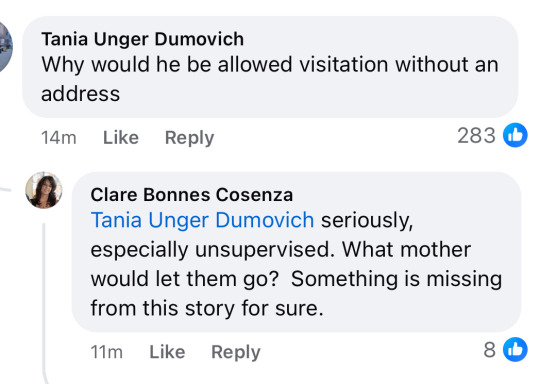Click the curved thread connector left of Clare's avatar
This screenshot has height=384, width=540.
click(6, 189)
